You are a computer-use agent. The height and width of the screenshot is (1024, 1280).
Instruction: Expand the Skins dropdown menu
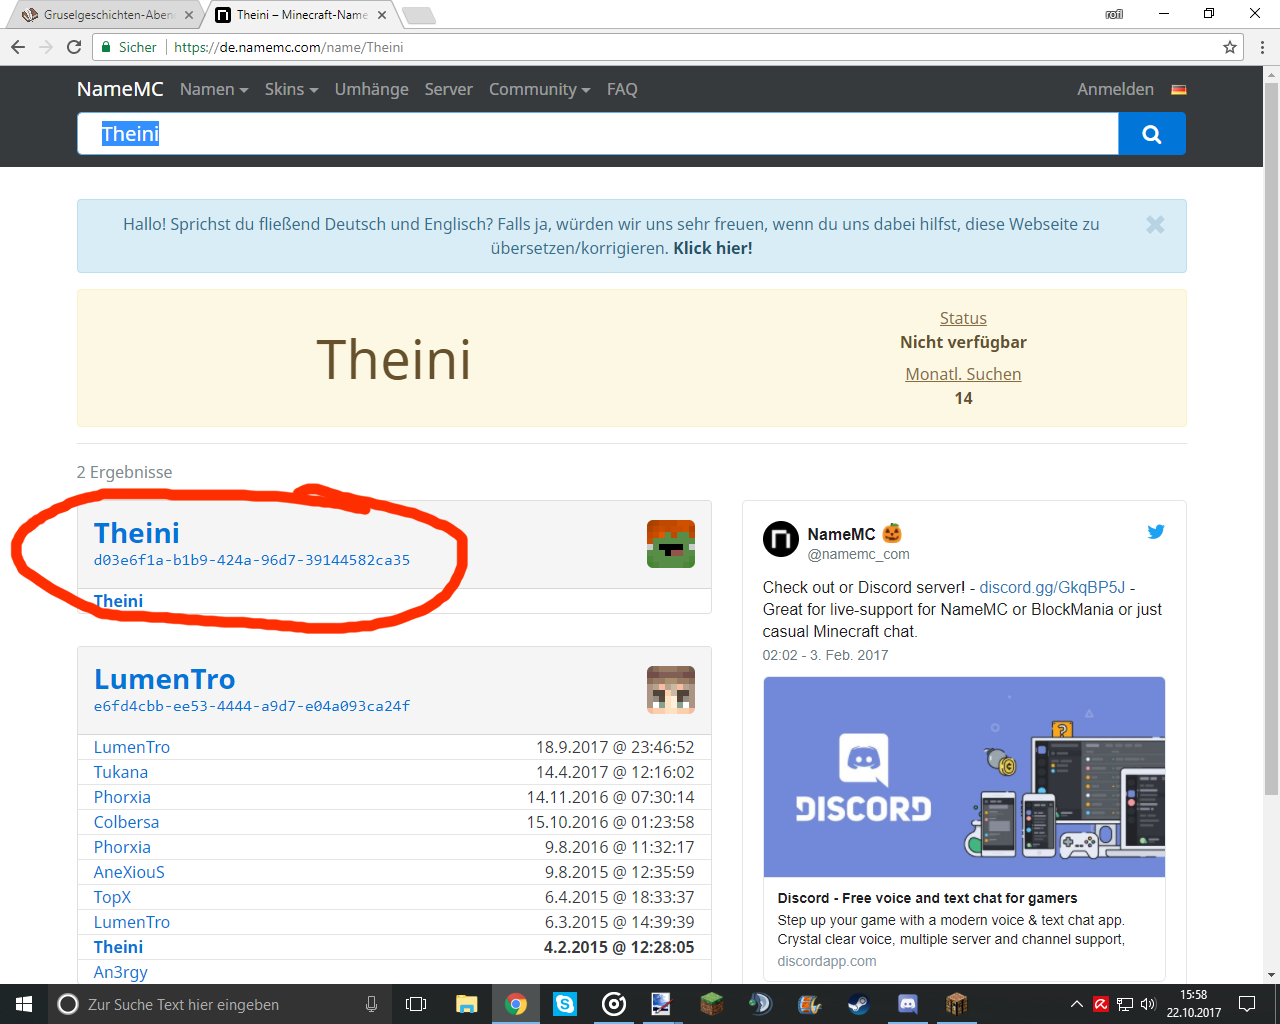point(291,89)
